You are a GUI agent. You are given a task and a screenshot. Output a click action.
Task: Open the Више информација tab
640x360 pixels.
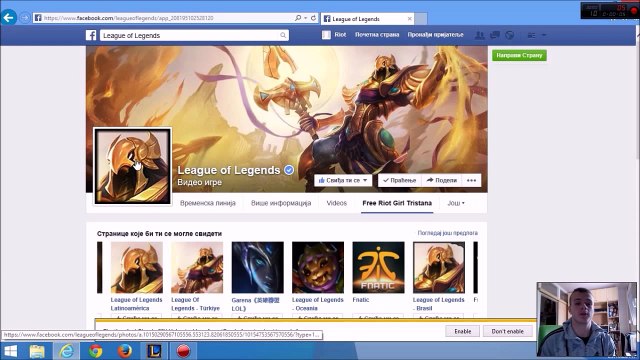tap(281, 203)
